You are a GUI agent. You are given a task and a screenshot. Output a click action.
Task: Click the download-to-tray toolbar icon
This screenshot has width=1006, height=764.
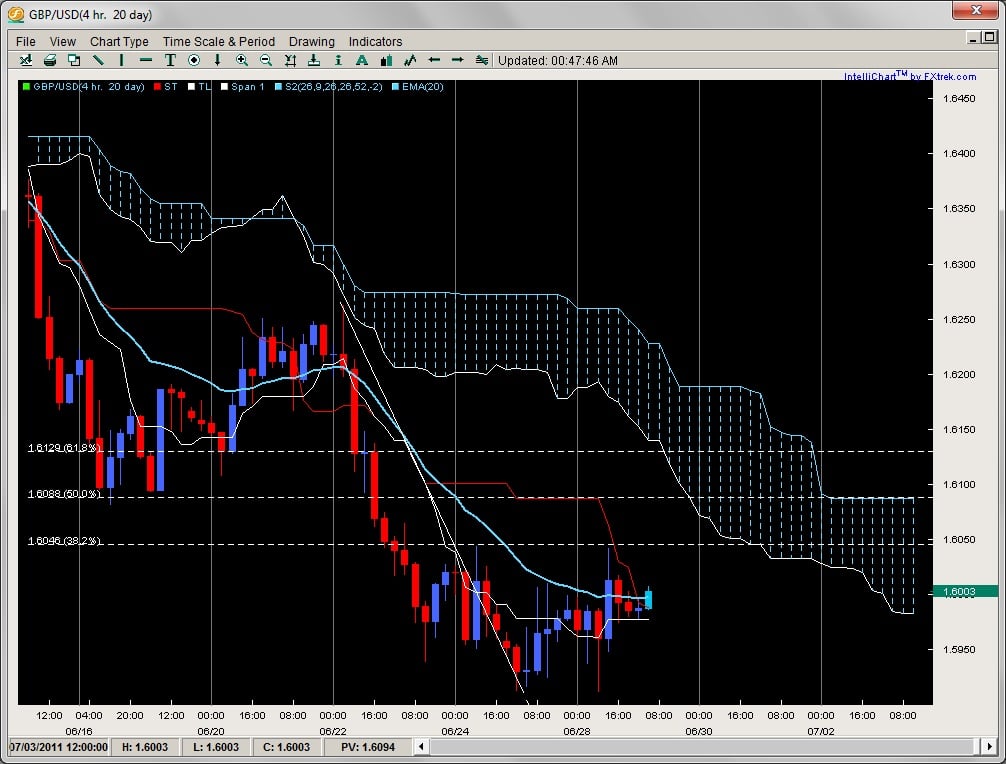click(314, 60)
